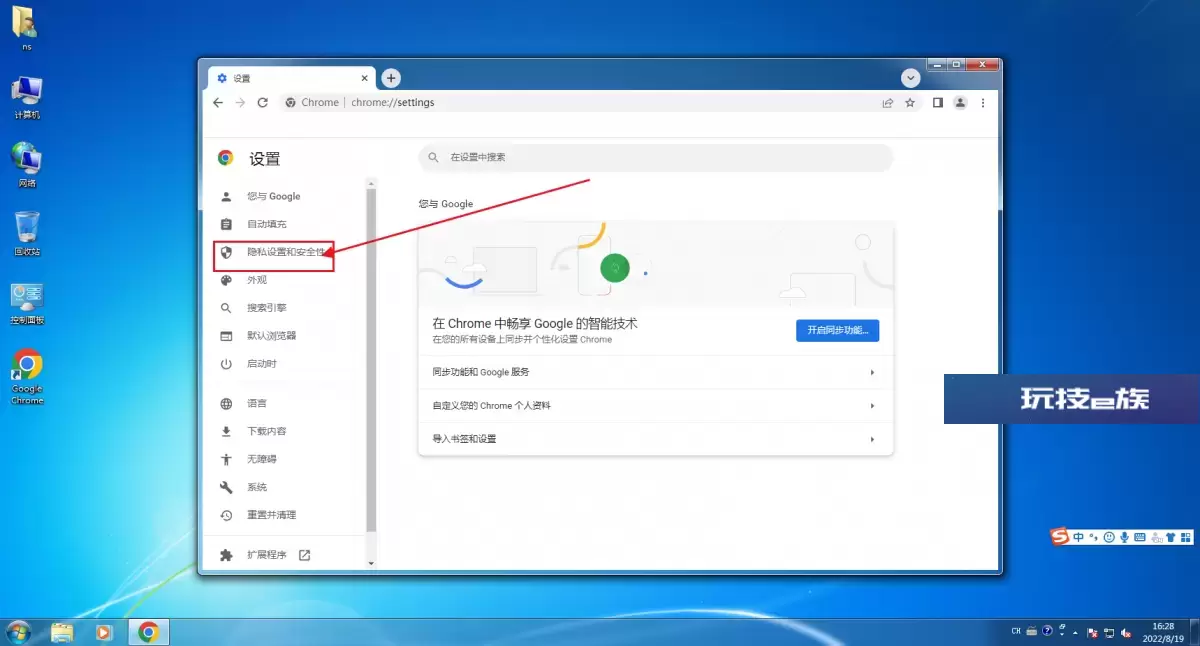1200x646 pixels.
Task: Select the Google Chrome desktop shortcut
Action: pos(27,377)
